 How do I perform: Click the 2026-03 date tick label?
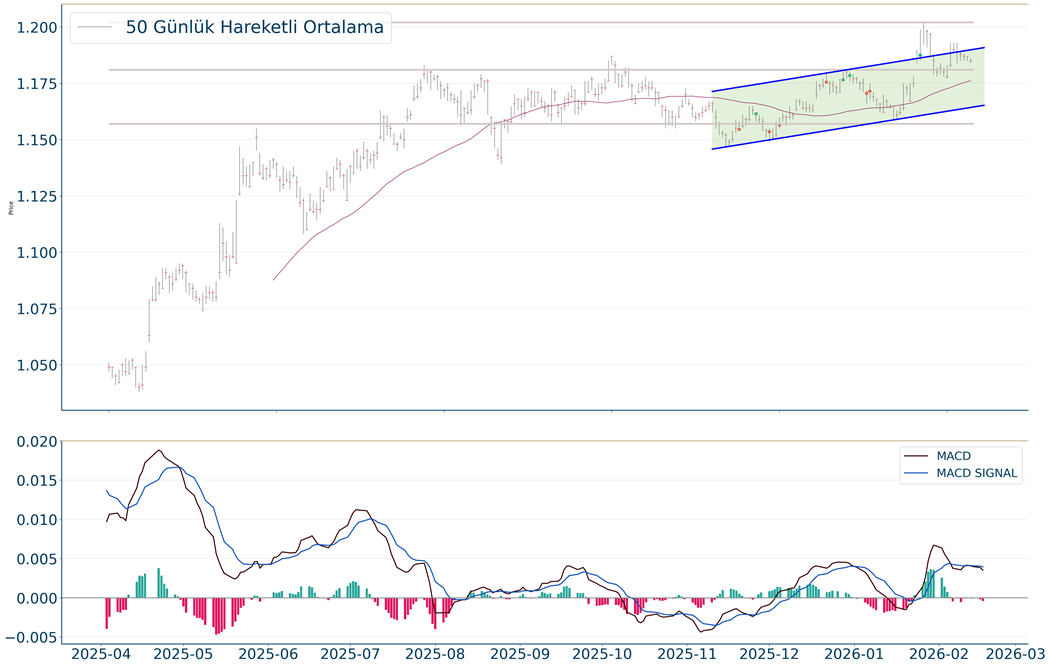(x=1010, y=653)
